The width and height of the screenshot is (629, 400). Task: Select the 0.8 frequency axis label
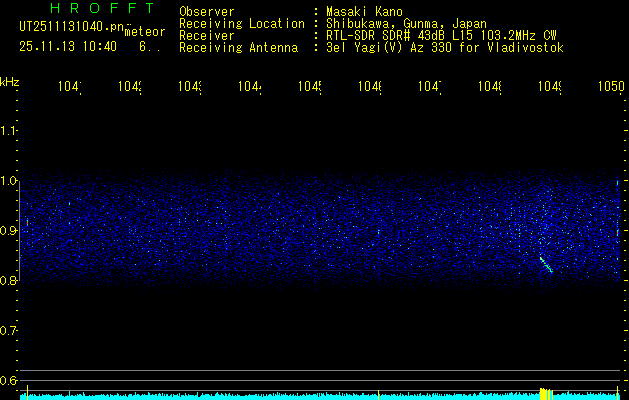(x=9, y=281)
